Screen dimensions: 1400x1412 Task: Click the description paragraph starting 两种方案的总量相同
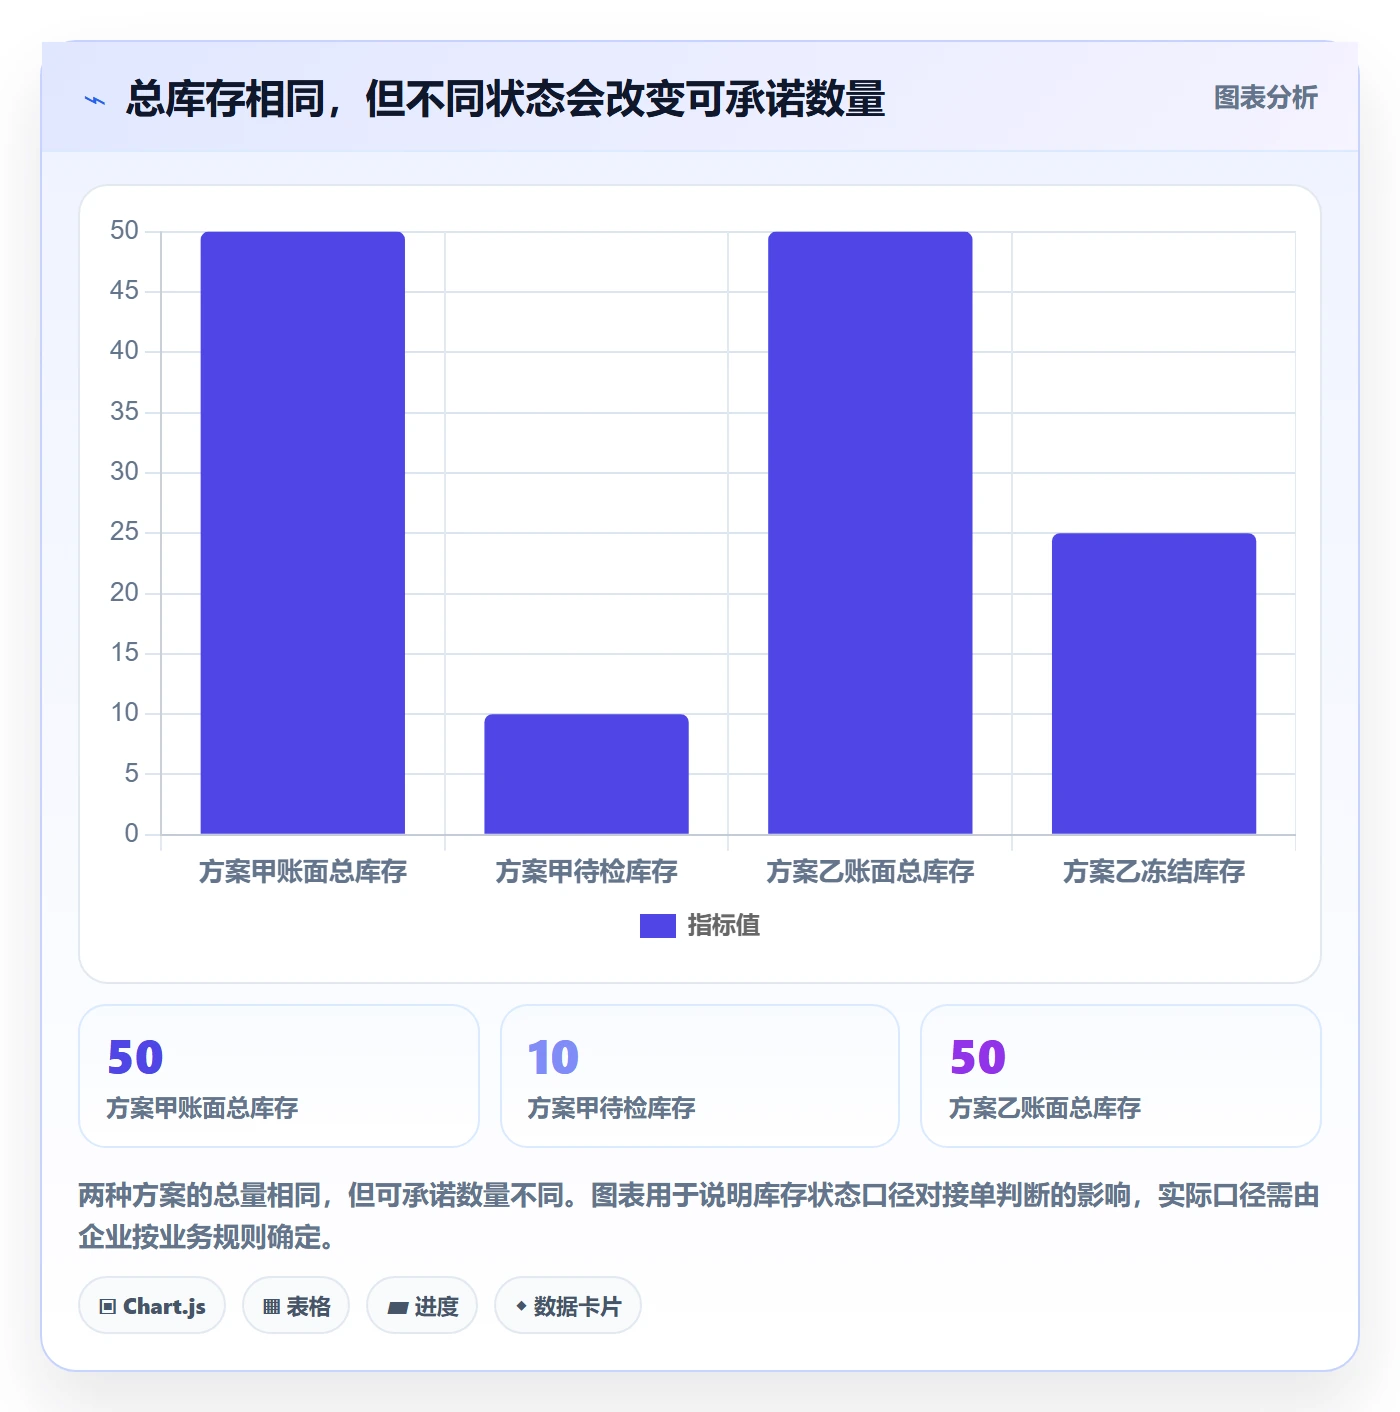(x=699, y=1216)
